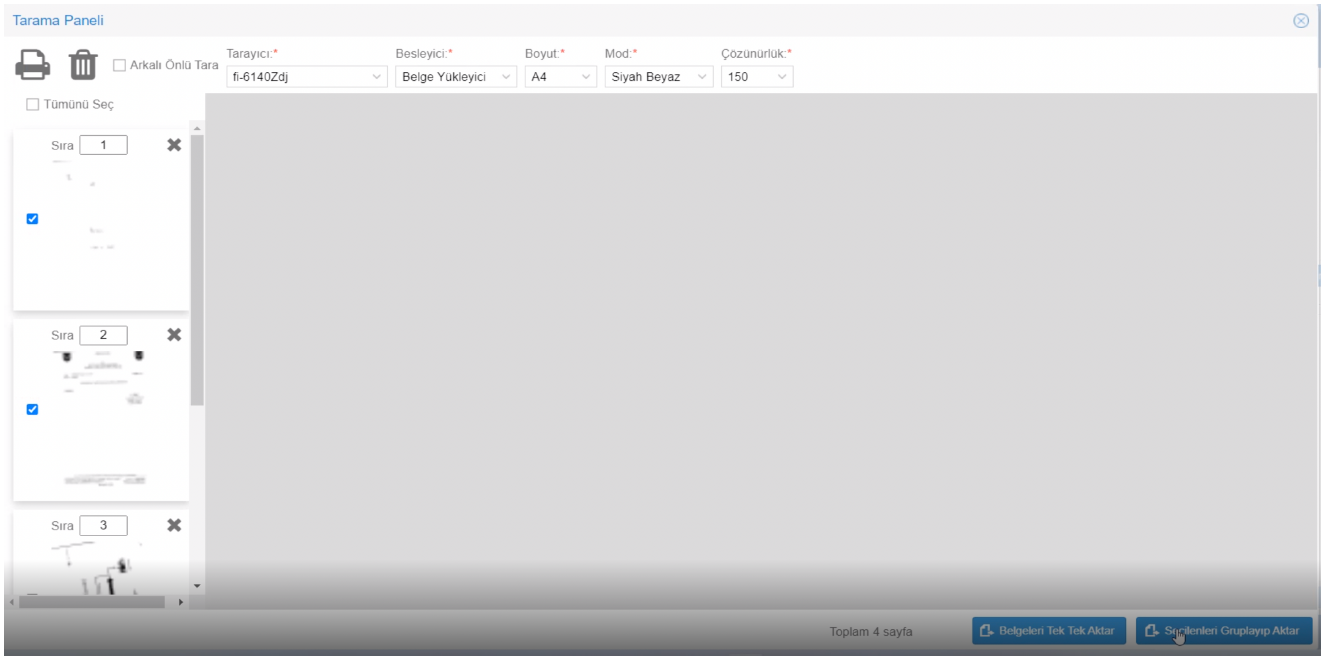Click the printer scan icon
1328x668 pixels.
[32, 66]
